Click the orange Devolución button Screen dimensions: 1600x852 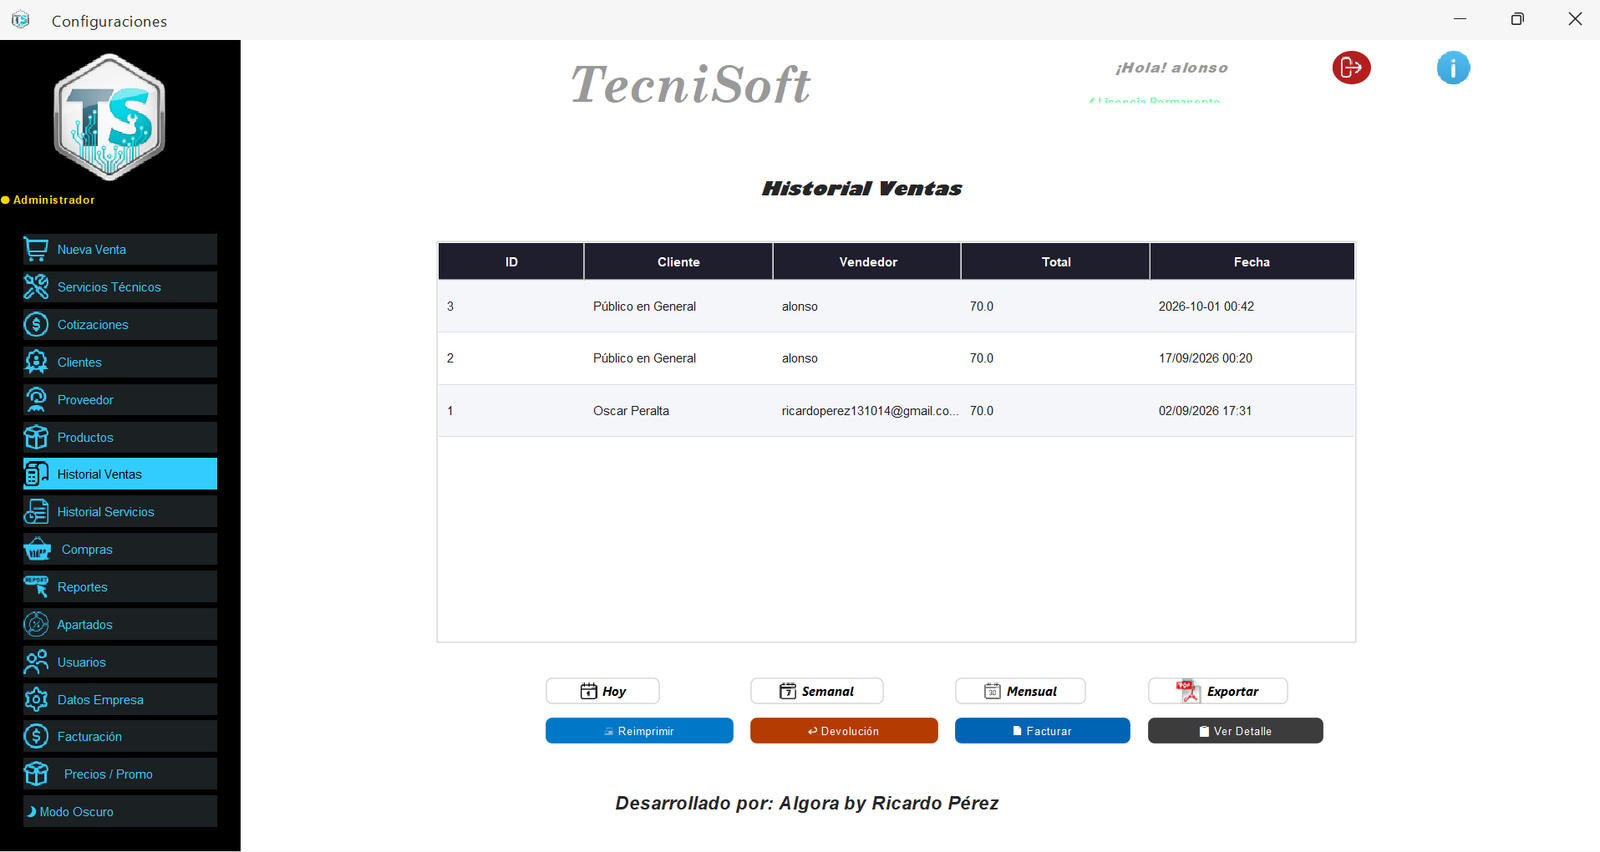844,731
